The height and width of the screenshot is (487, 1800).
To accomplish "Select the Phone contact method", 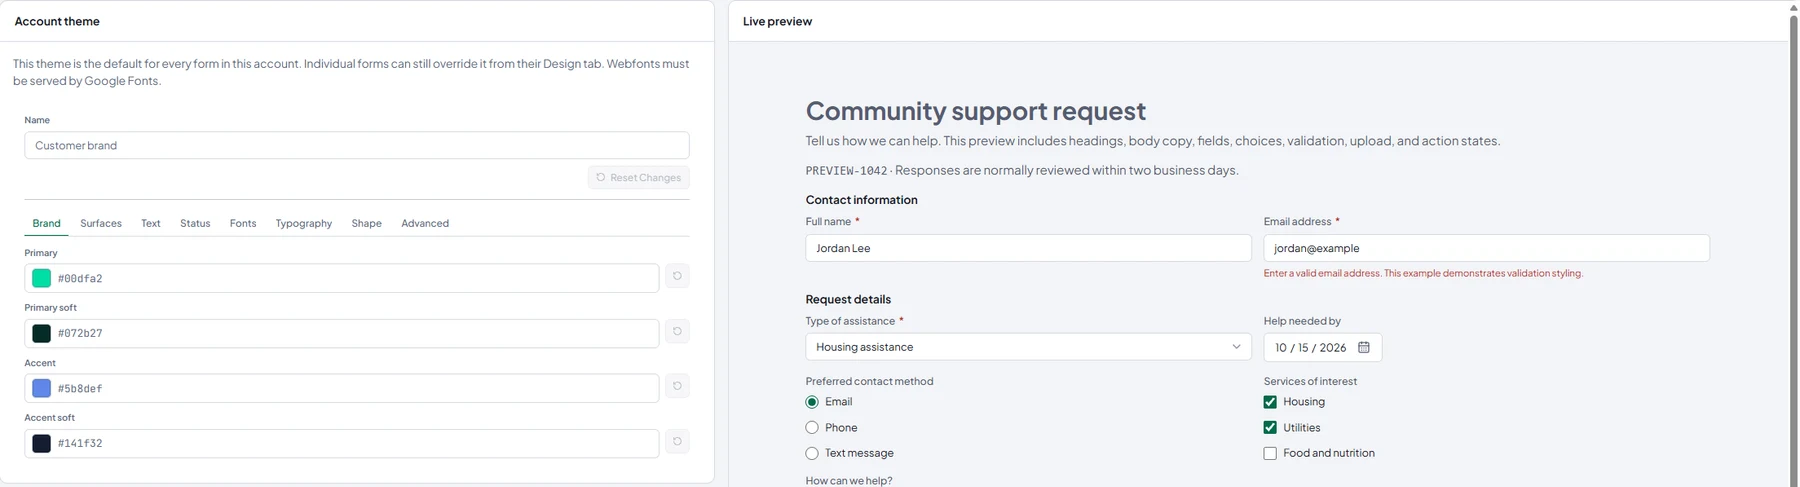I will point(812,428).
